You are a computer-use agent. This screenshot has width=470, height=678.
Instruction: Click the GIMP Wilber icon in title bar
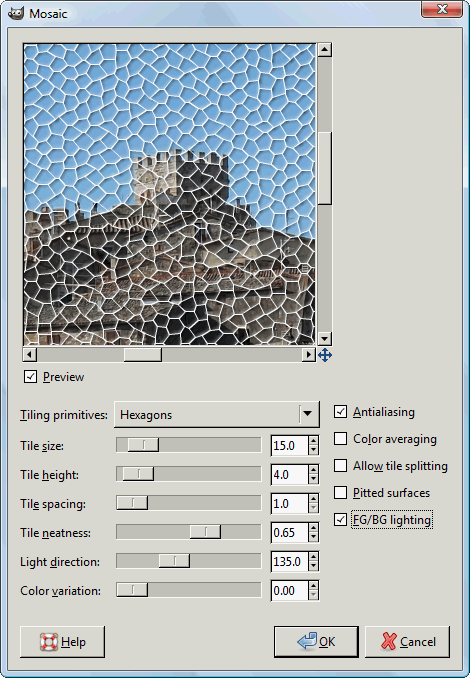[x=16, y=13]
